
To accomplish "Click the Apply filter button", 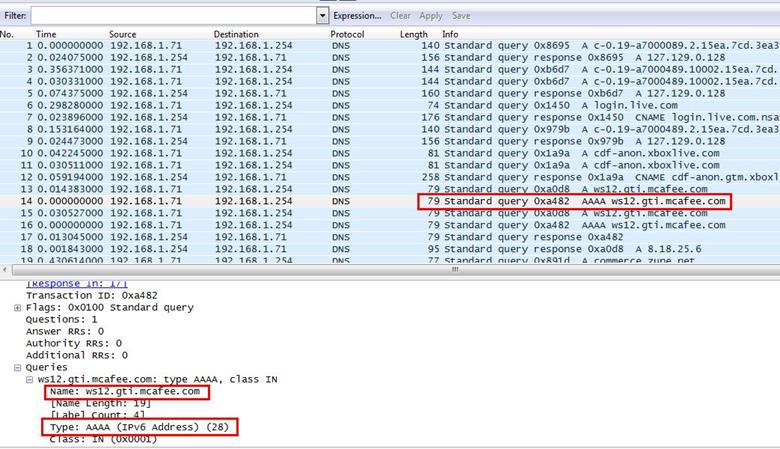I will tap(431, 16).
